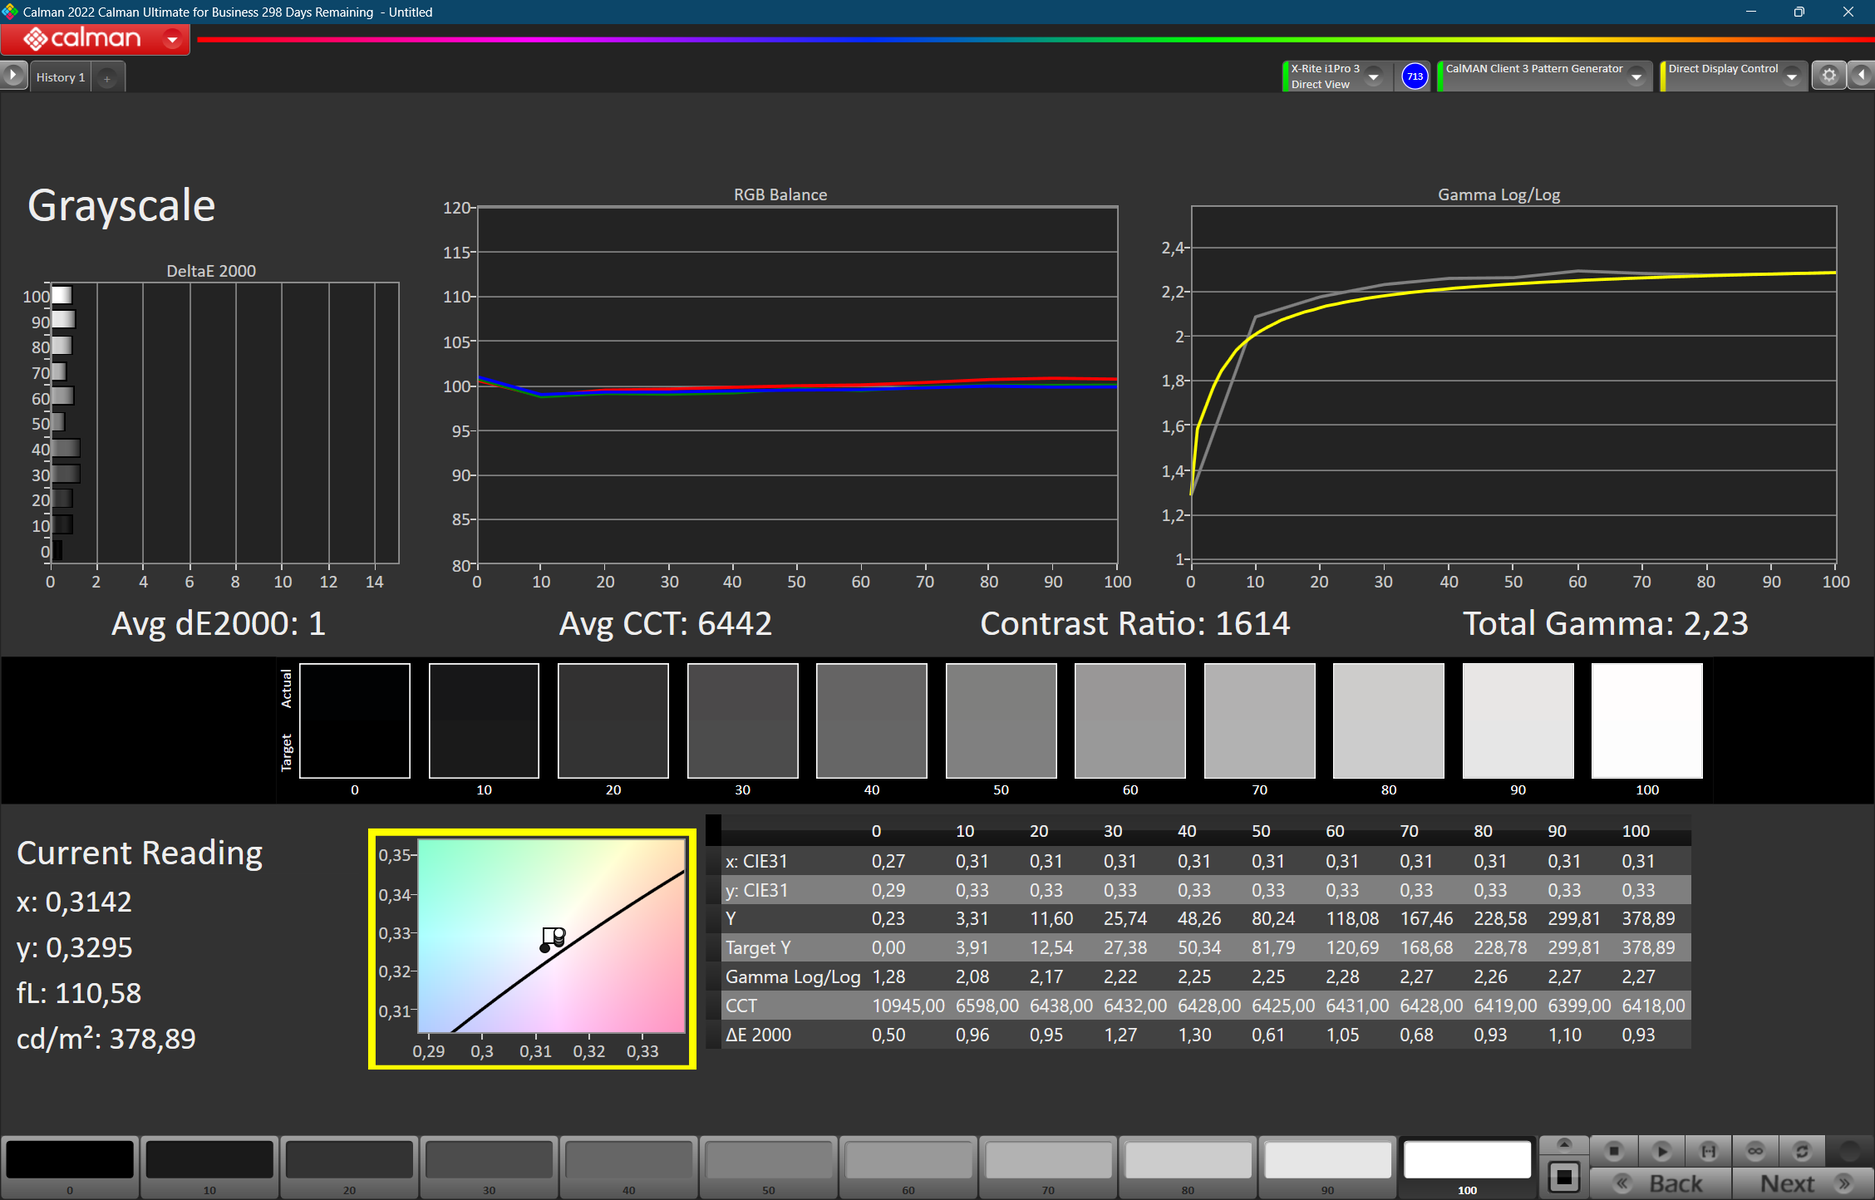
Task: Open the Direct Display Control dropdown
Action: [1792, 77]
